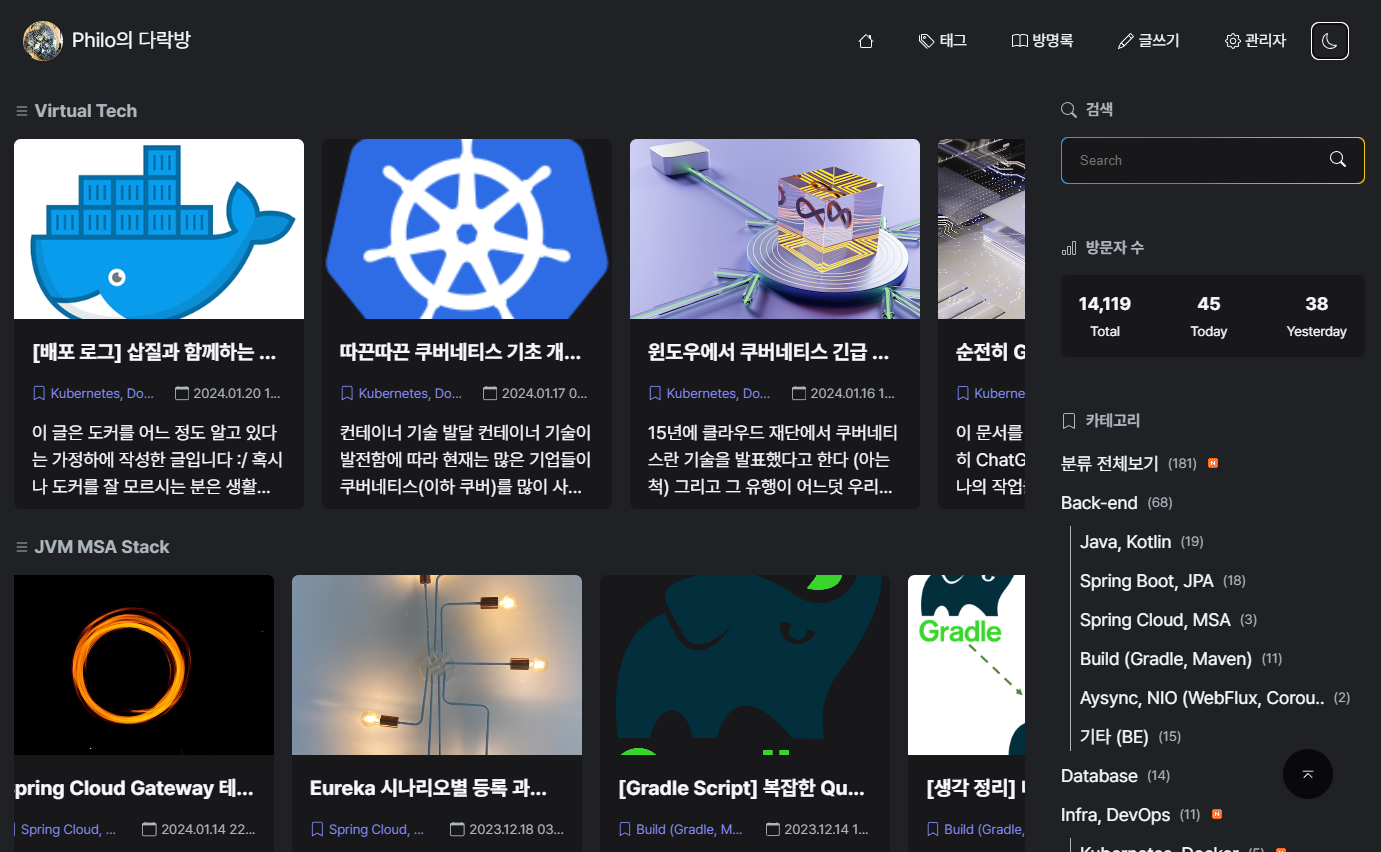
Task: Open the Docker whale thumbnail post
Action: (159, 229)
